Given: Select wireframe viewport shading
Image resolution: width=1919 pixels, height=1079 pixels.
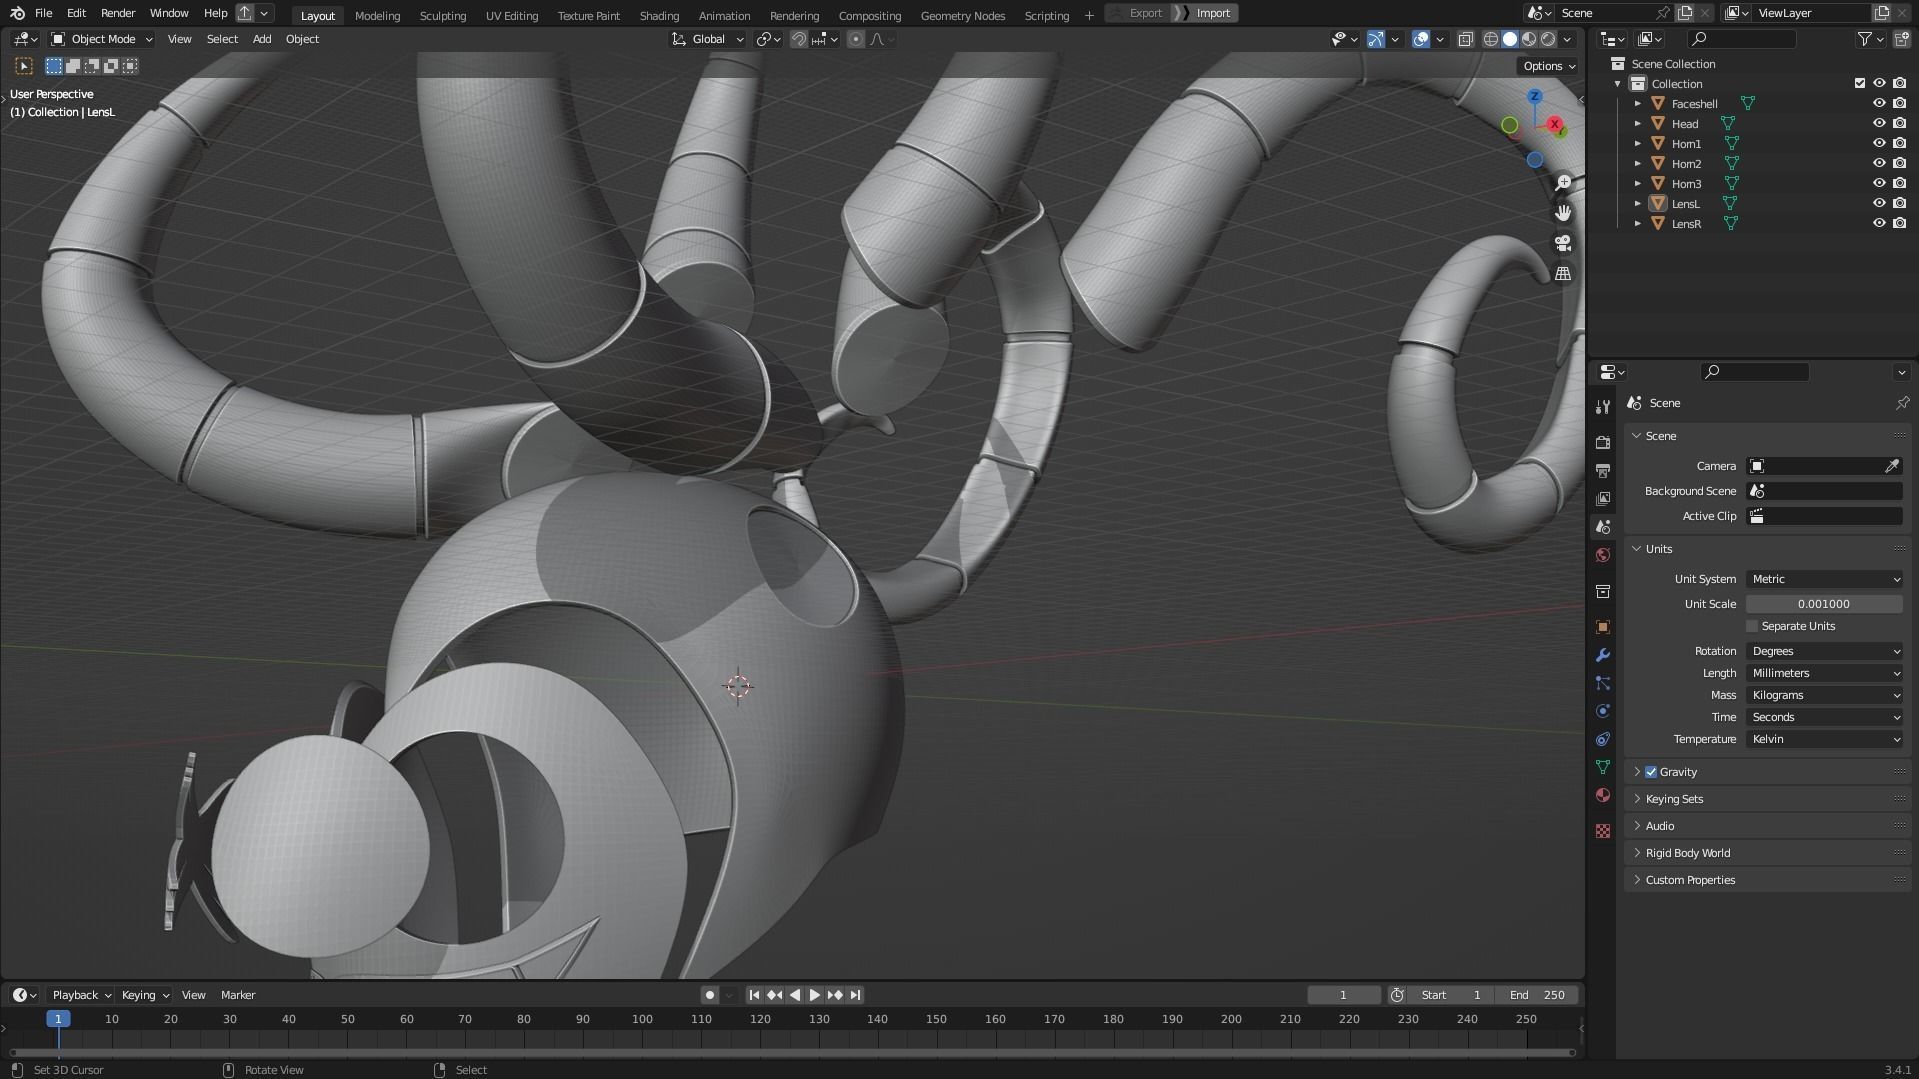Looking at the screenshot, I should [x=1490, y=39].
